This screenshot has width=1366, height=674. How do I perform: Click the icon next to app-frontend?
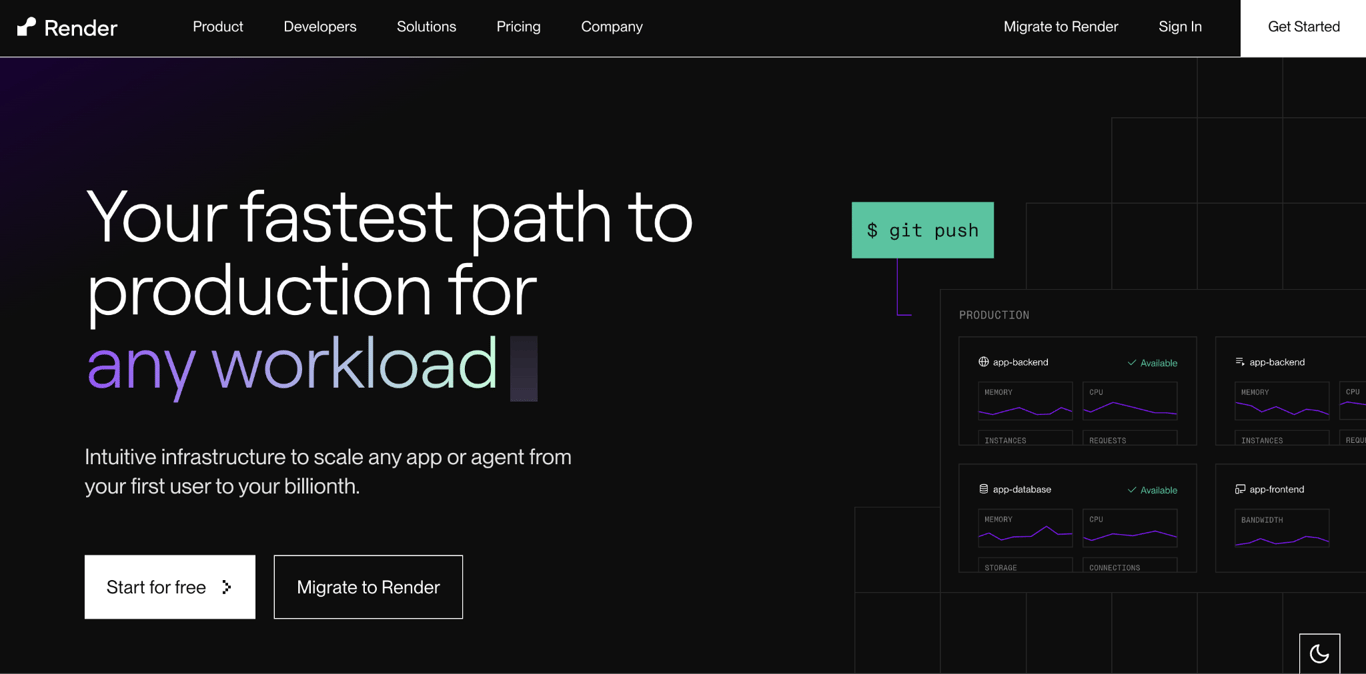1240,489
